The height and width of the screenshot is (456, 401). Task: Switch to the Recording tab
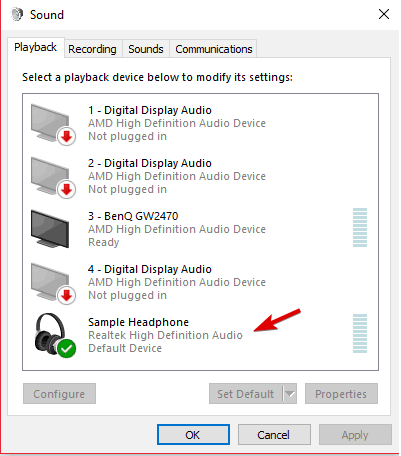click(x=92, y=49)
